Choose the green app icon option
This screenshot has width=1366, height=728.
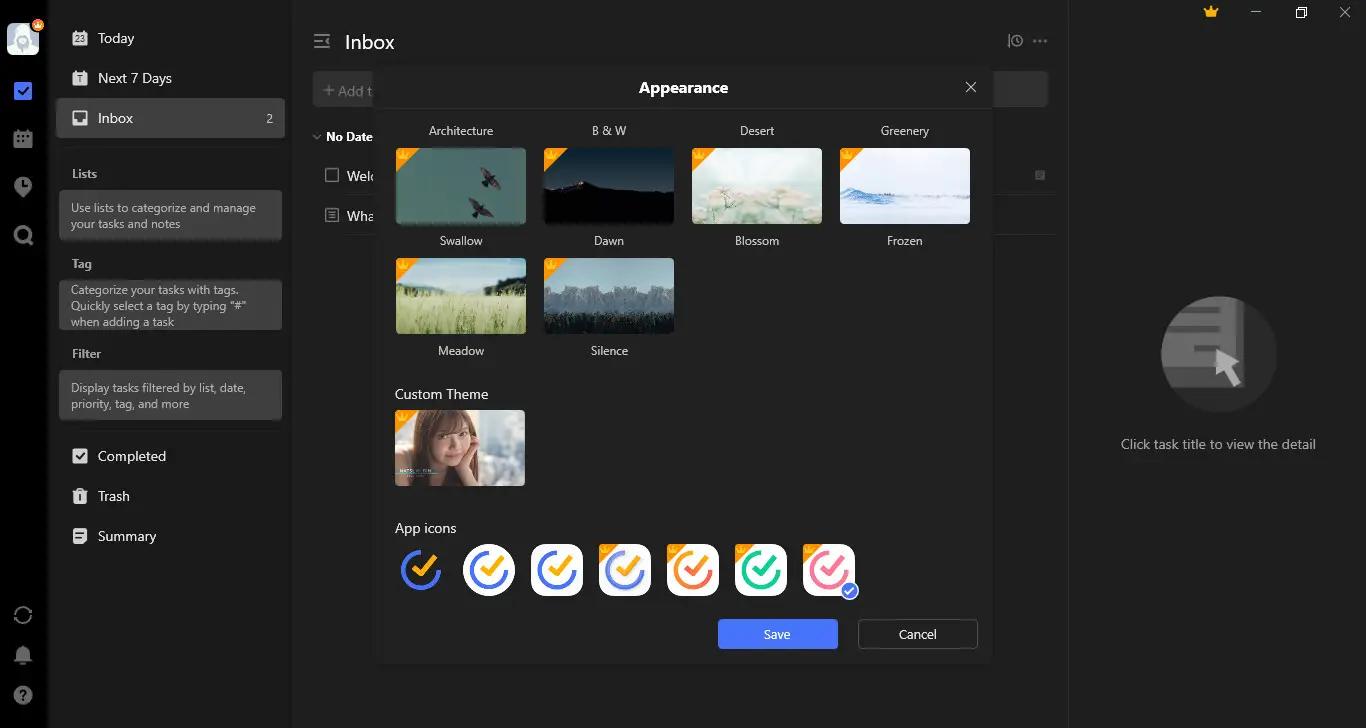(761, 570)
